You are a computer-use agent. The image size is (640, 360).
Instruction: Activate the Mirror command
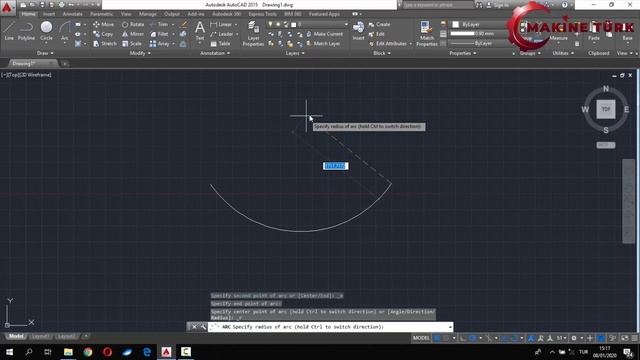(x=133, y=34)
